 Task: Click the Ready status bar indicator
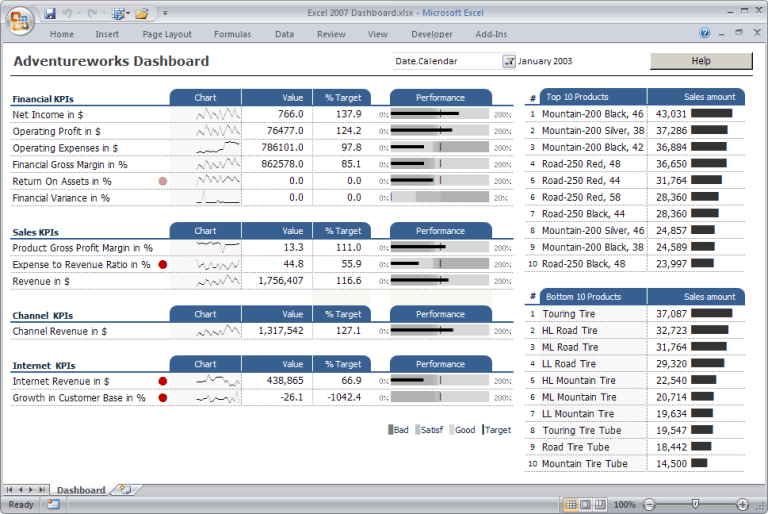click(x=21, y=504)
